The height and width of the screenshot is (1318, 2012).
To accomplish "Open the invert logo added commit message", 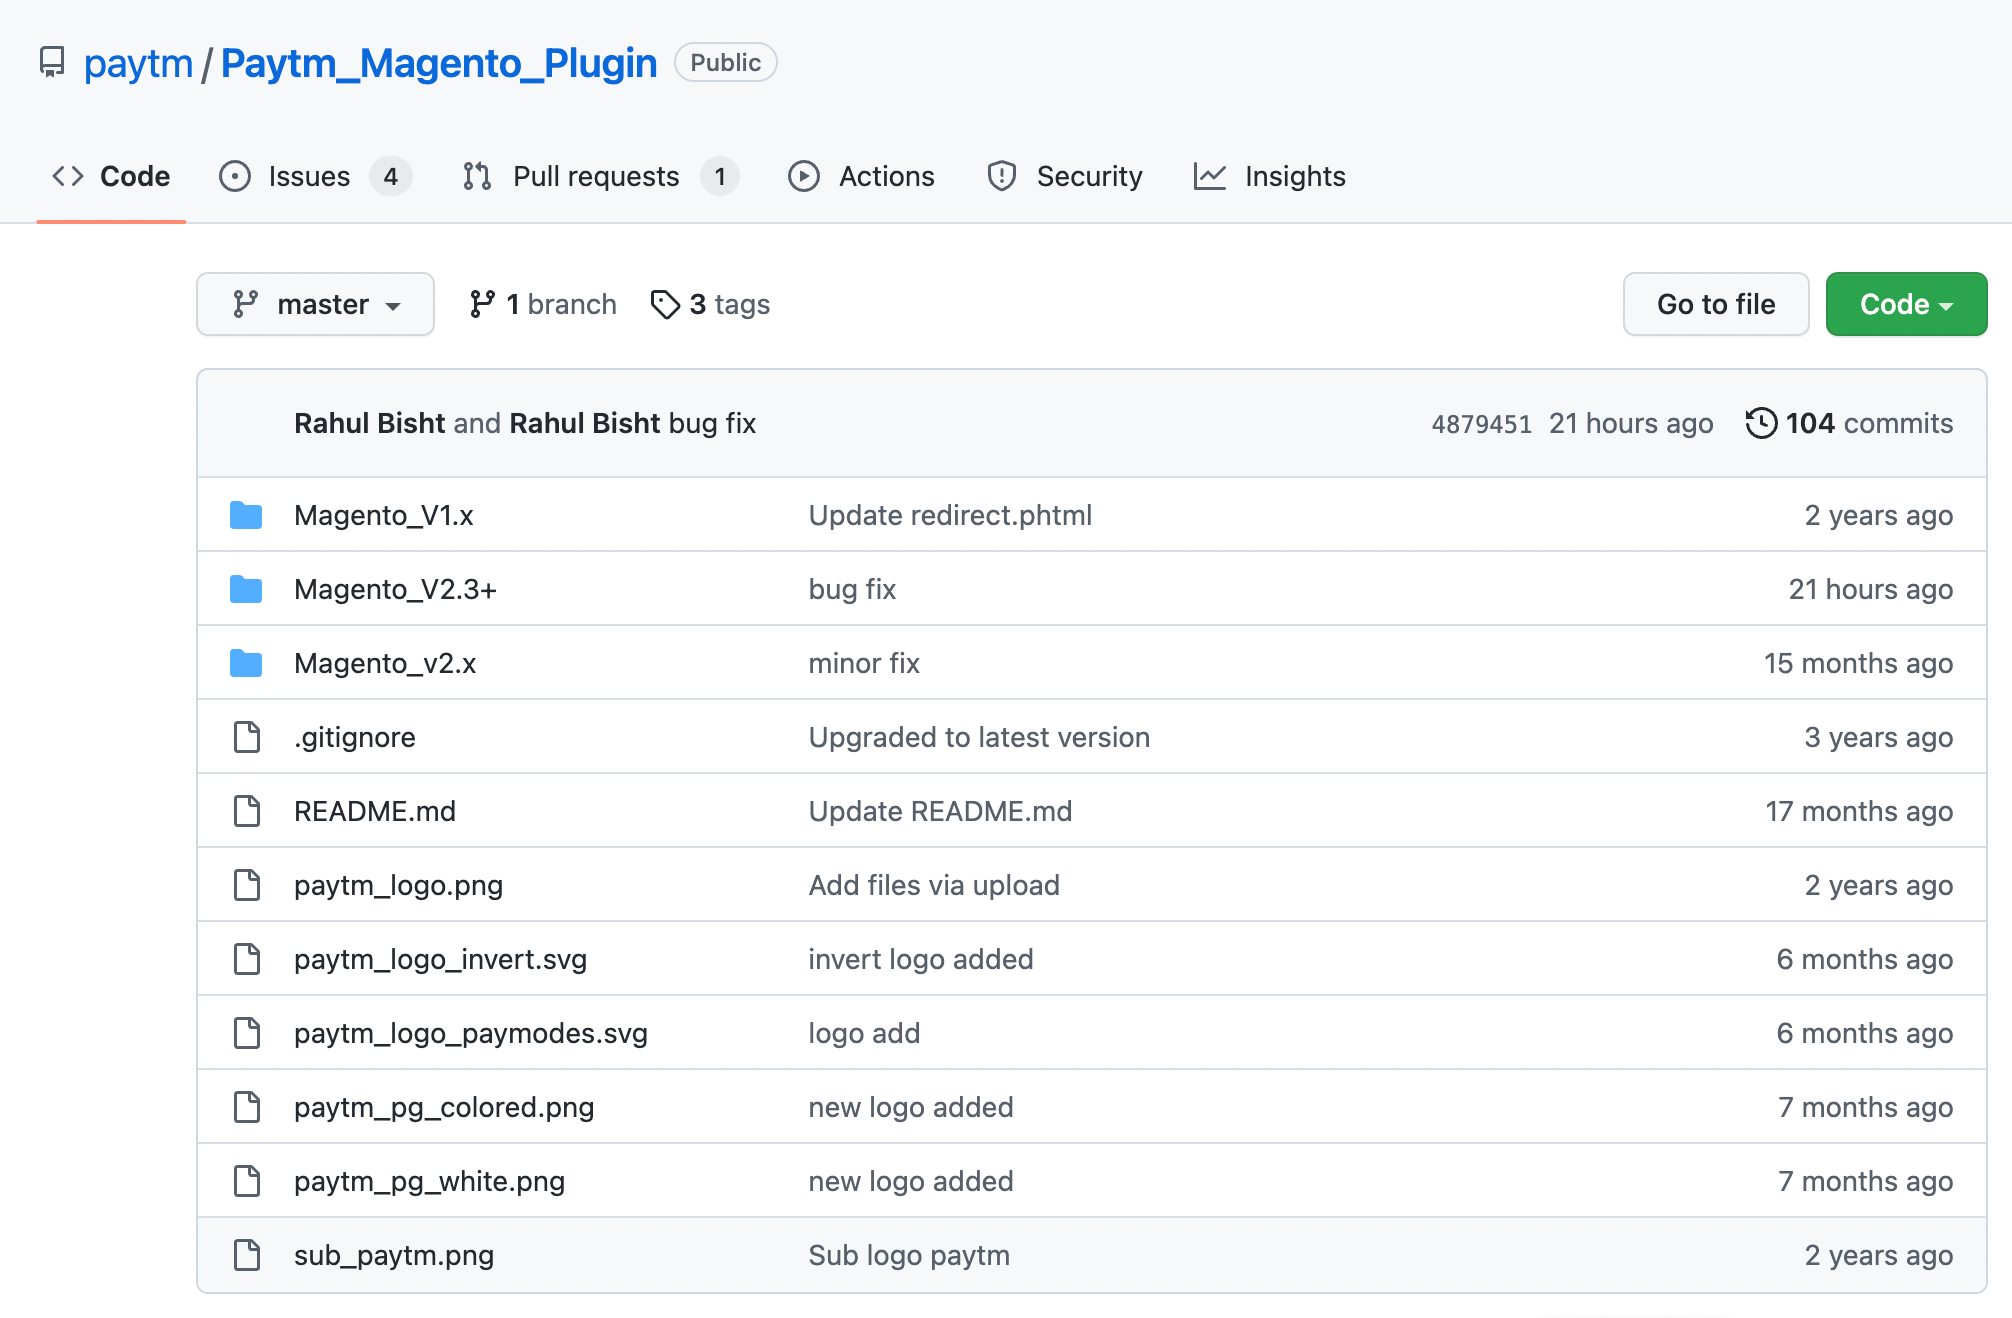I will (921, 959).
